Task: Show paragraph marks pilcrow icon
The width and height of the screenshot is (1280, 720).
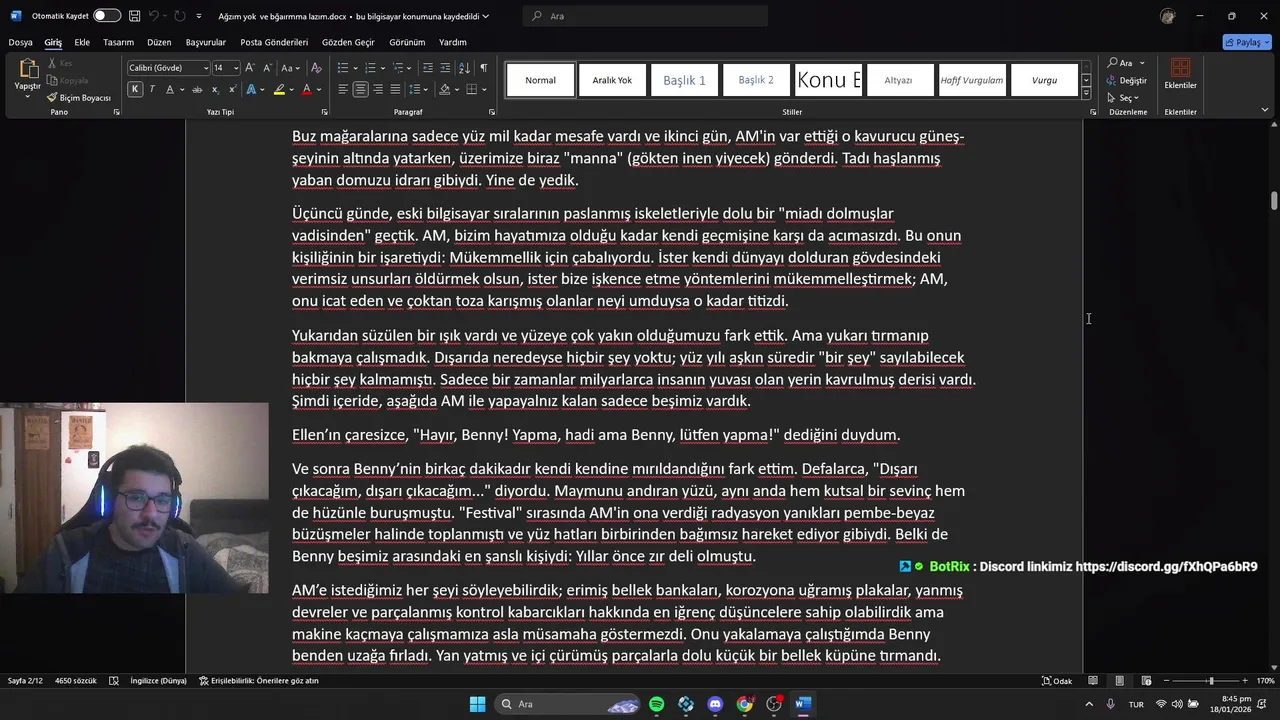Action: tap(483, 68)
